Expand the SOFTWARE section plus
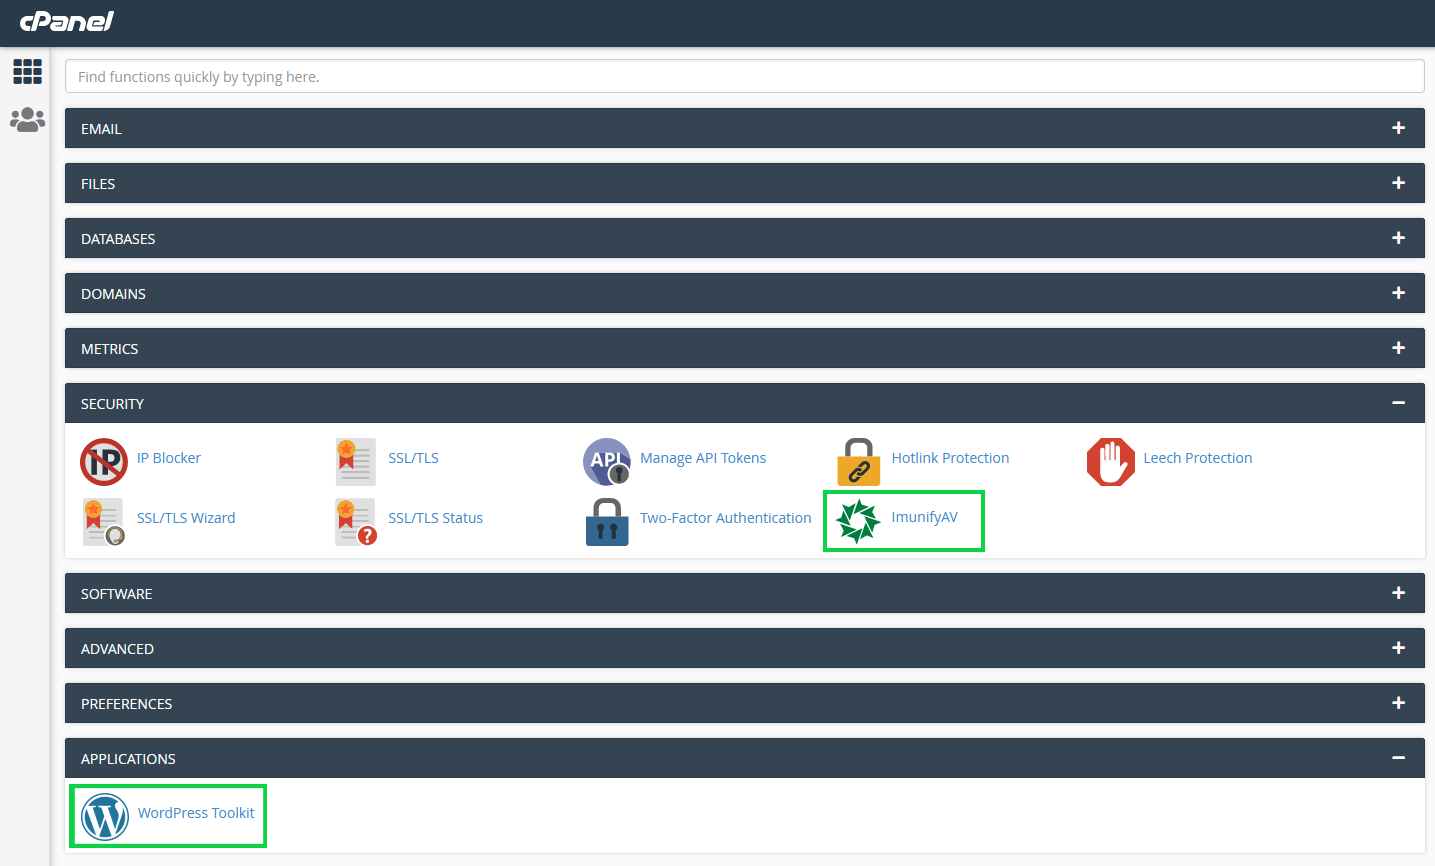 [1398, 593]
